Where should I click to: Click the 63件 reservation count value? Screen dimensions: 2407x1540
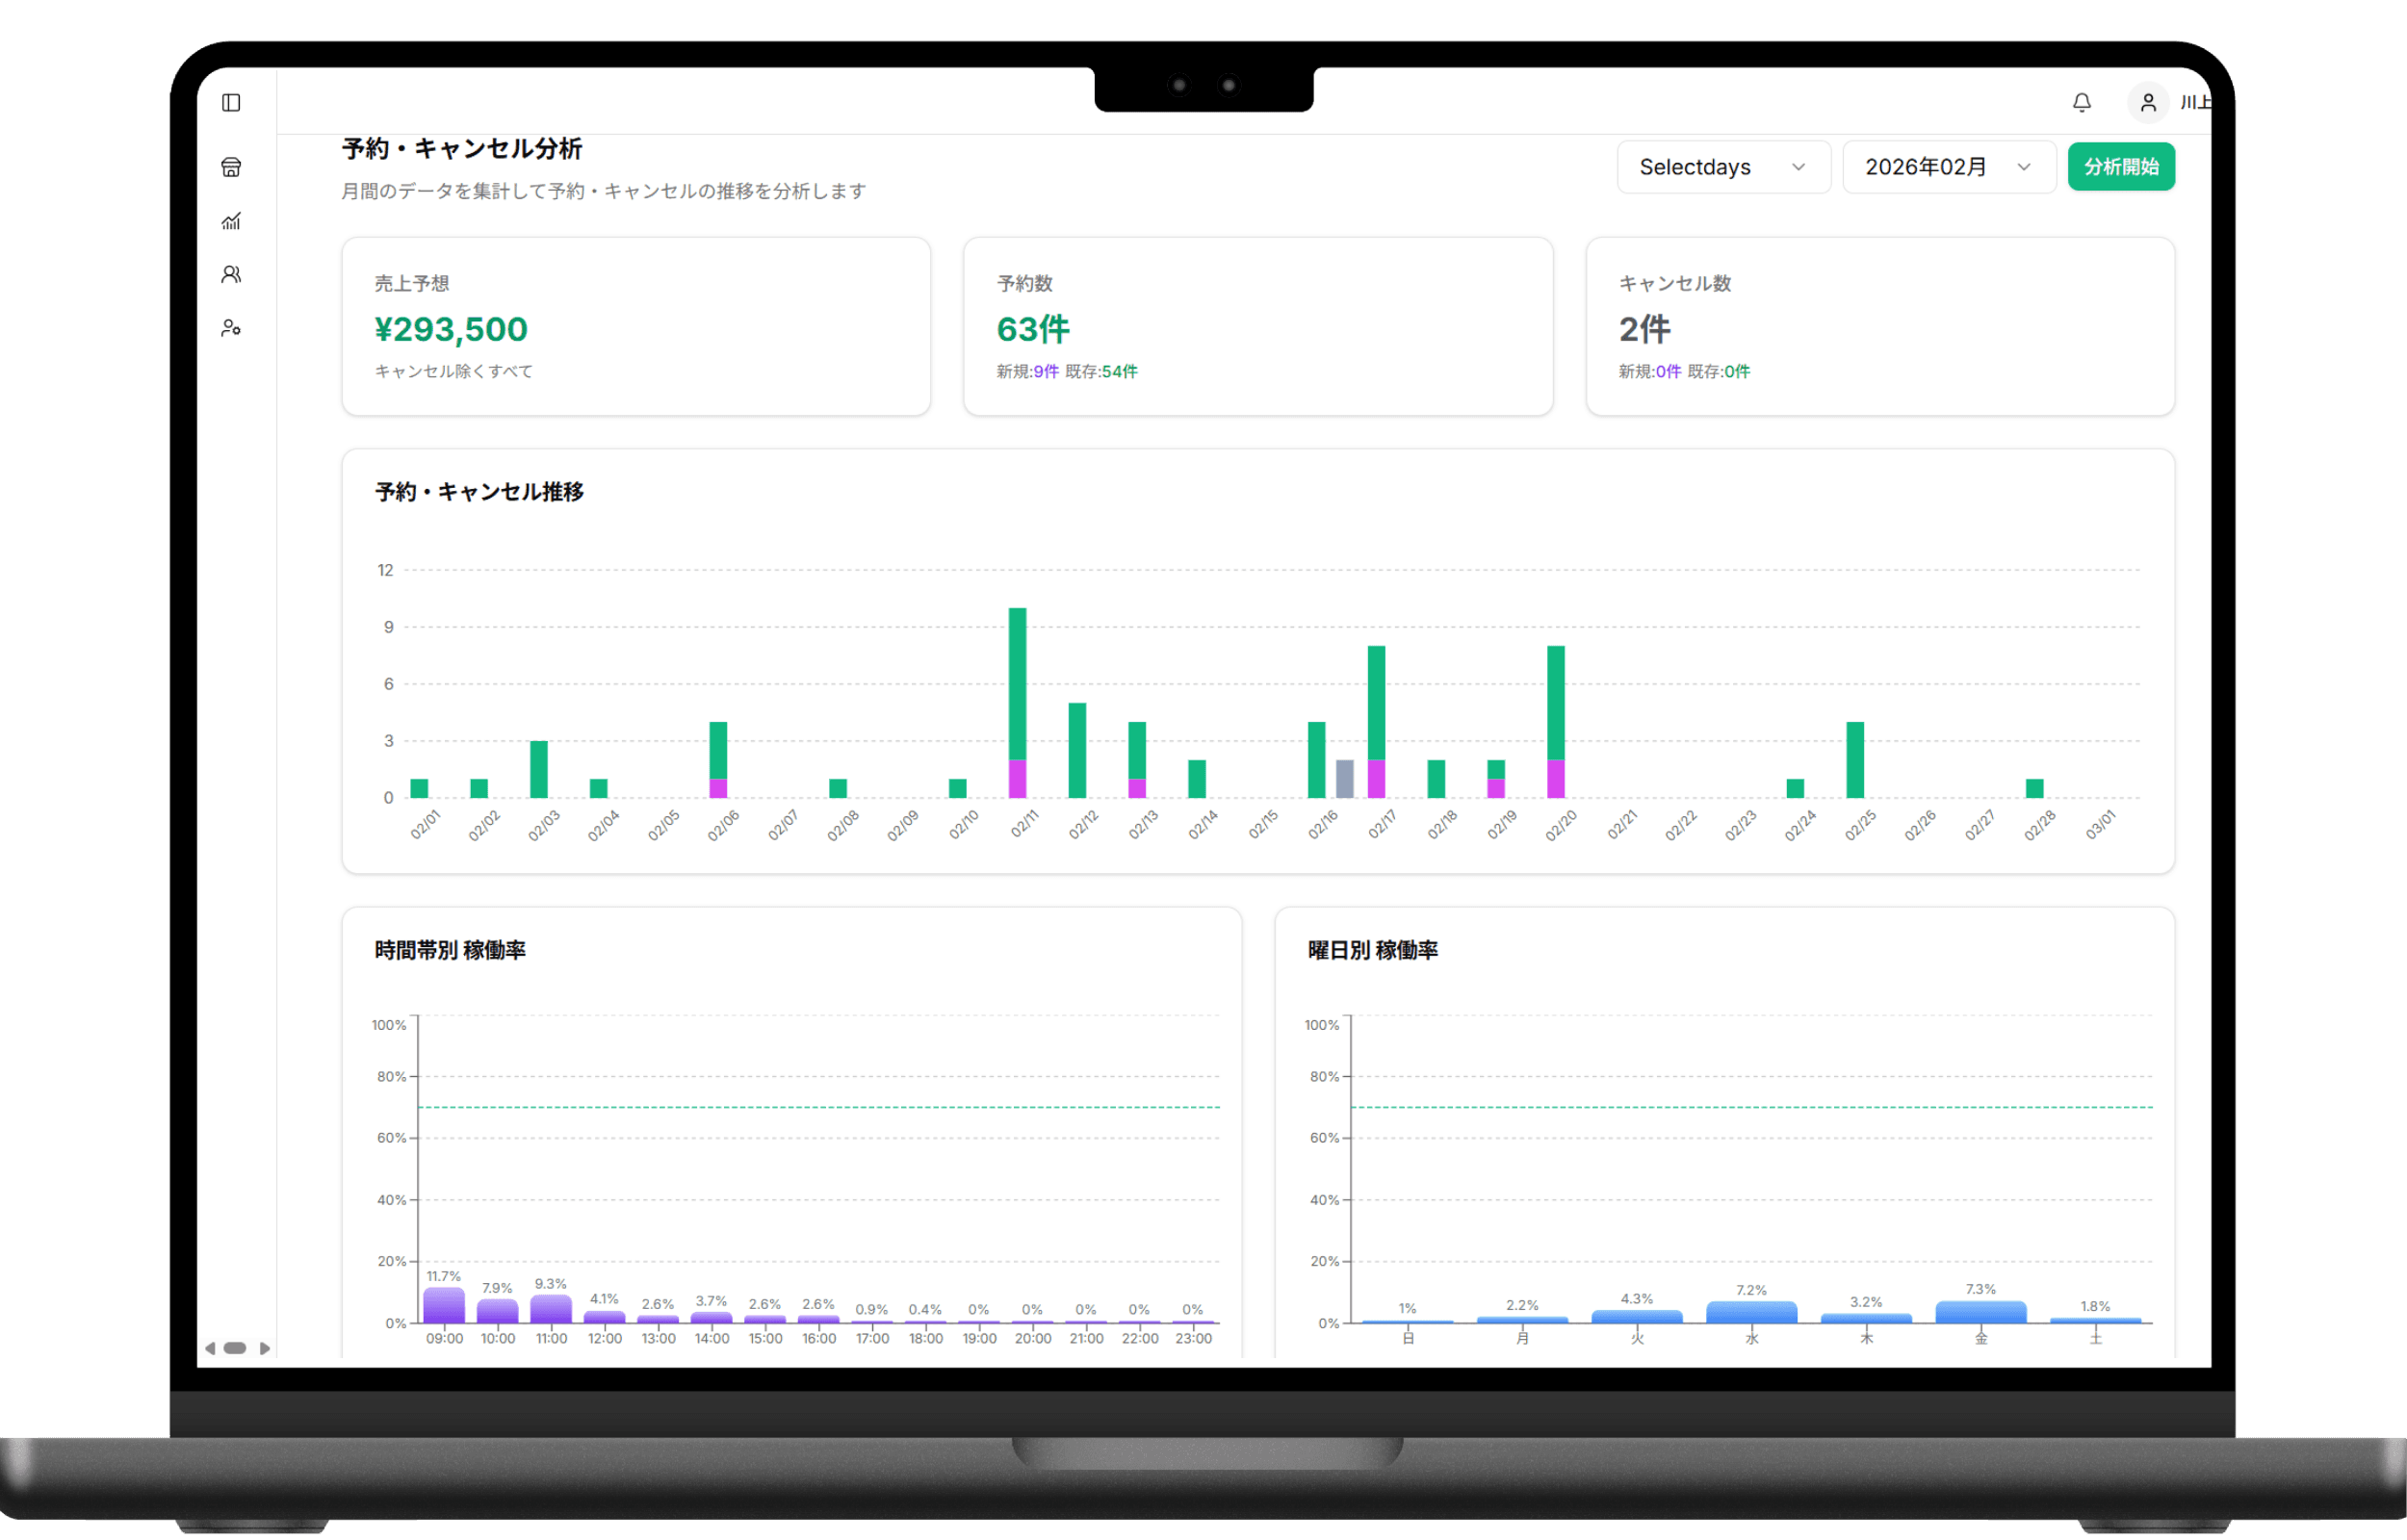[1033, 329]
